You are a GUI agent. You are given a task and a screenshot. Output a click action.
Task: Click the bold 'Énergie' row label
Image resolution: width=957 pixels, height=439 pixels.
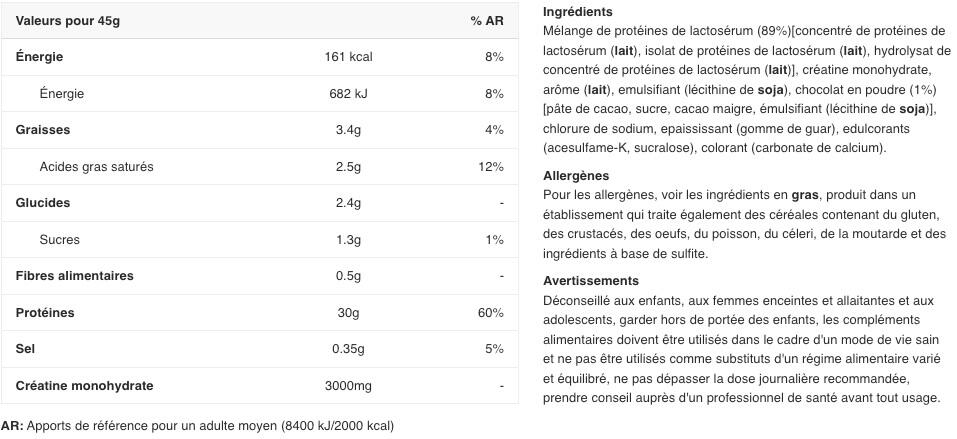point(39,57)
